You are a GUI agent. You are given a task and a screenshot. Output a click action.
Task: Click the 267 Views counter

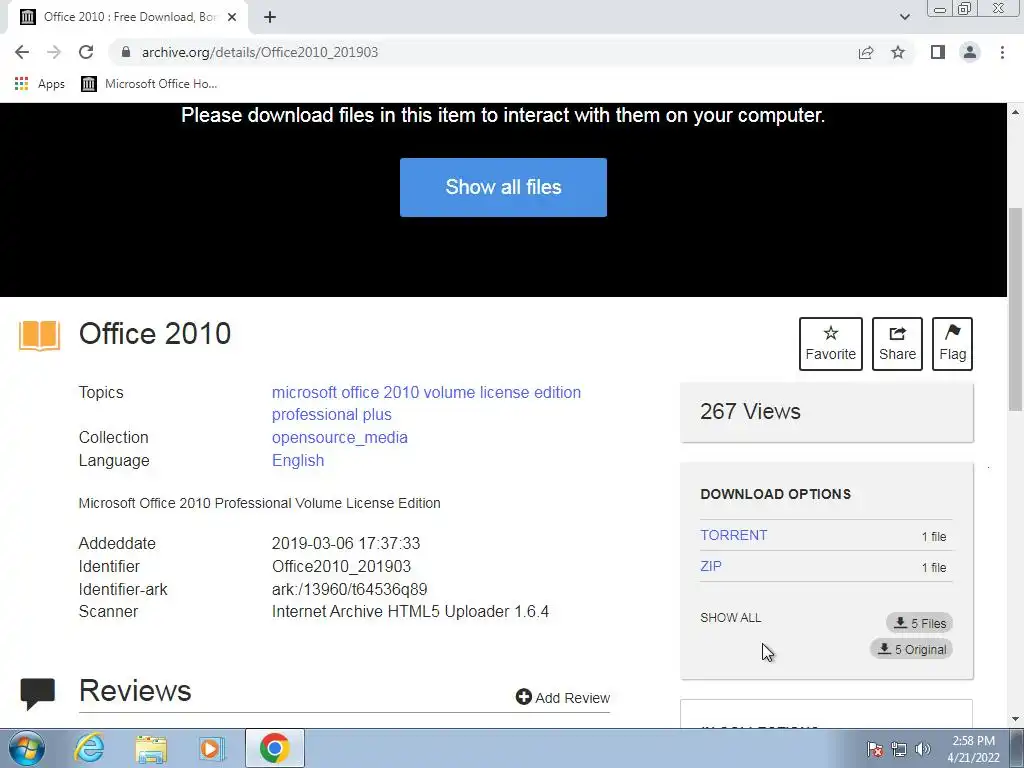[750, 411]
